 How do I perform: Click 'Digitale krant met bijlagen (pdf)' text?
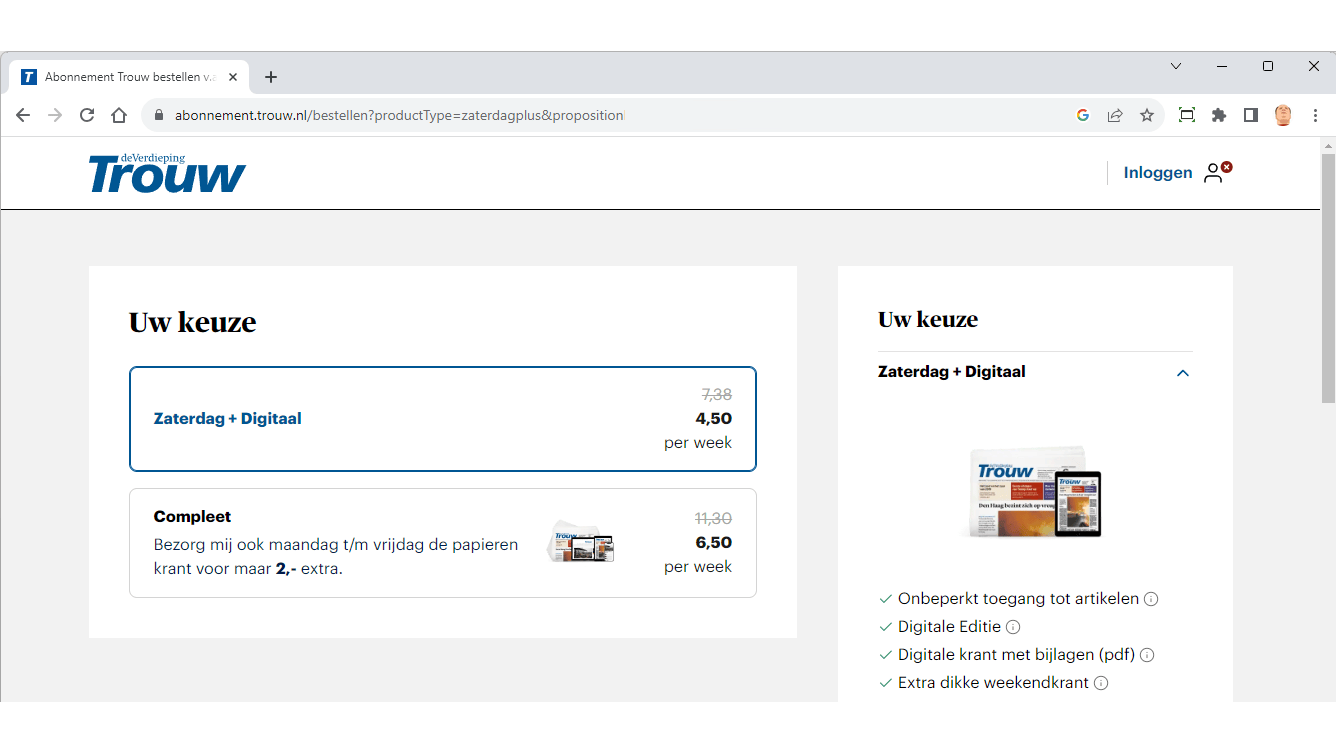pos(1016,655)
